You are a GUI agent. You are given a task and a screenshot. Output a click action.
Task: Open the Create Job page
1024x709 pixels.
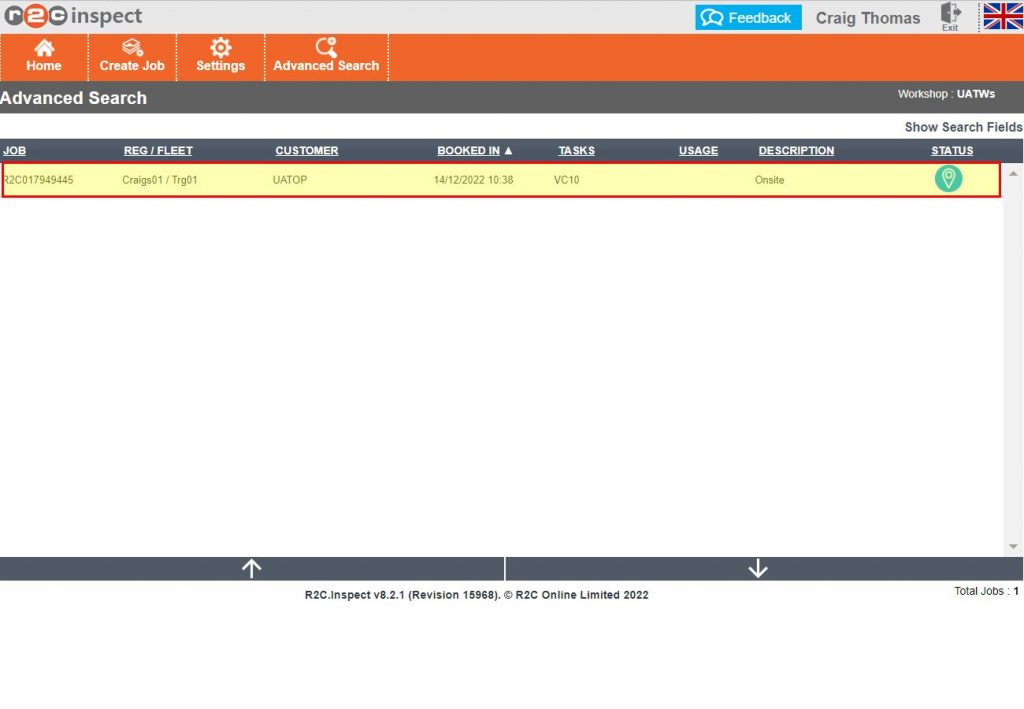pyautogui.click(x=132, y=48)
